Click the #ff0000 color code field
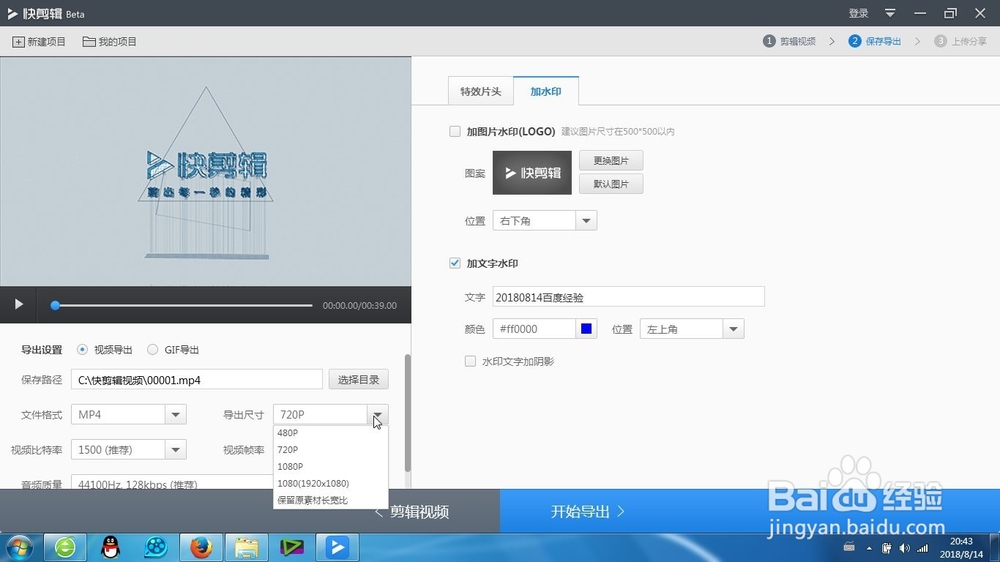This screenshot has height=562, width=1000. [x=534, y=329]
